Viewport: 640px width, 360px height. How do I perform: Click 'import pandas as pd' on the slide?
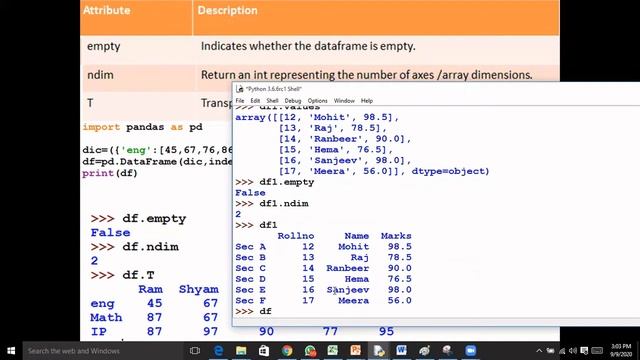(142, 127)
